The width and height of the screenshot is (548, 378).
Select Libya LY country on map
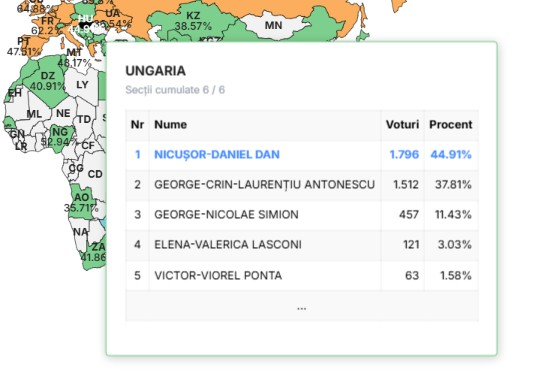(x=82, y=85)
